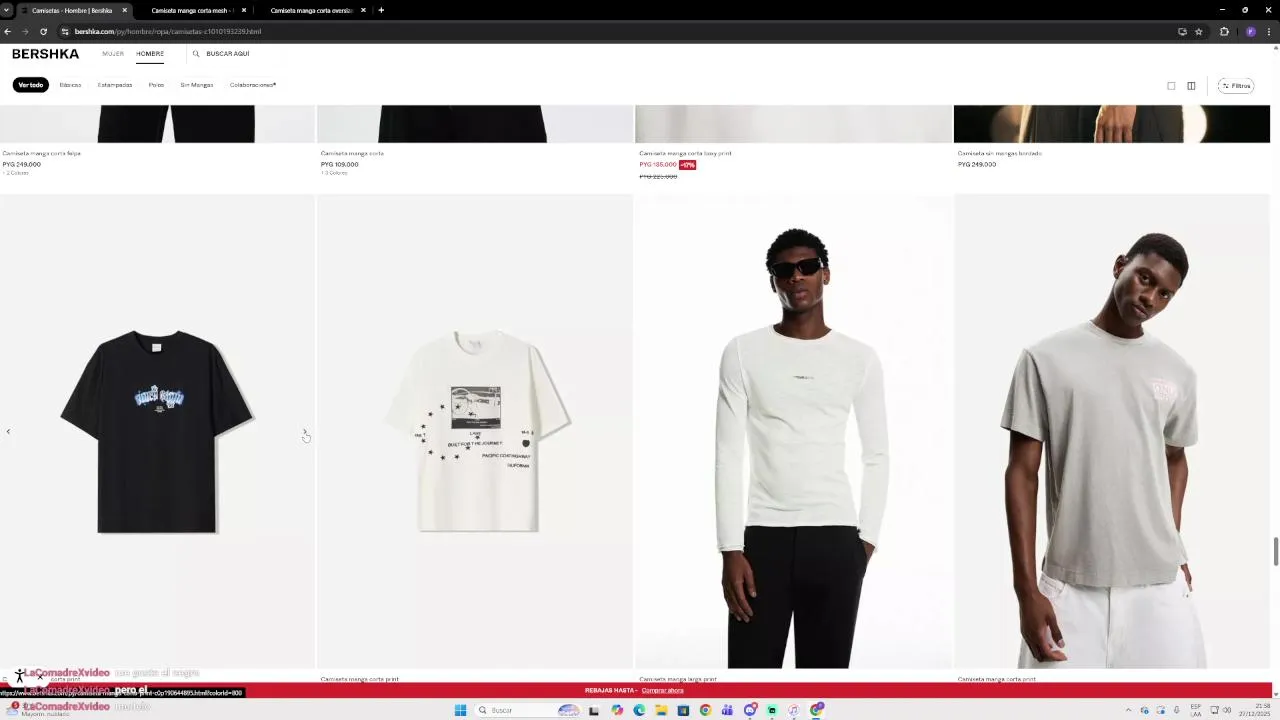Reload the Bershka page
This screenshot has height=720, width=1280.
click(x=43, y=31)
